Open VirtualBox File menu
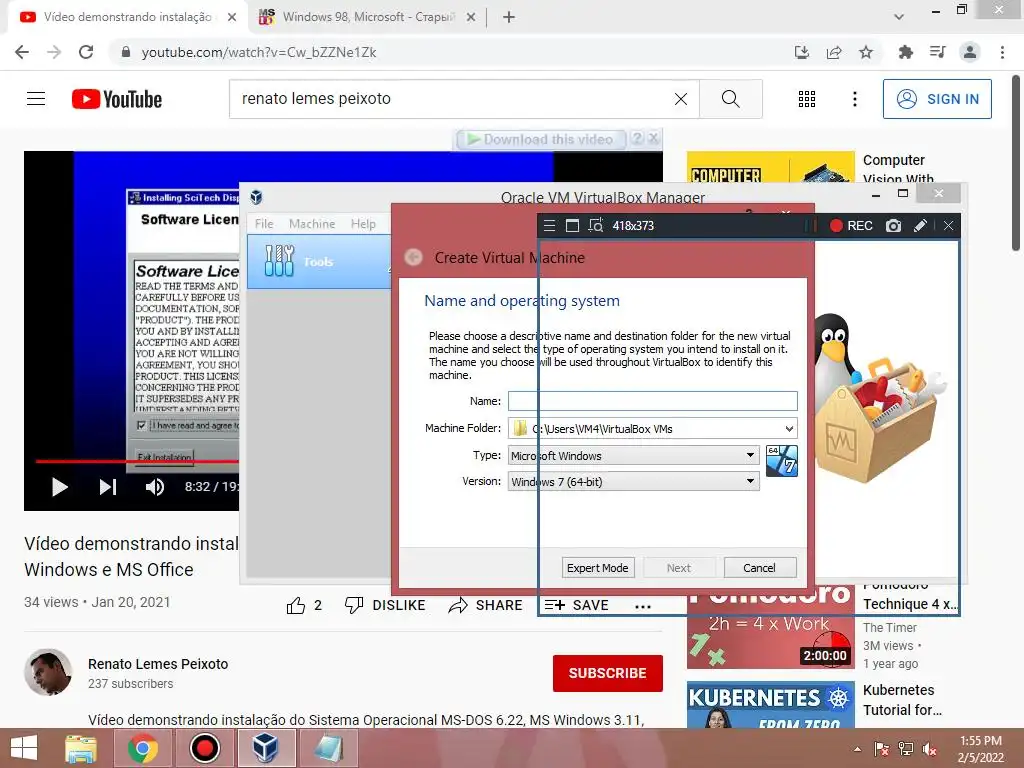Screen dimensions: 1024x768 [x=264, y=224]
